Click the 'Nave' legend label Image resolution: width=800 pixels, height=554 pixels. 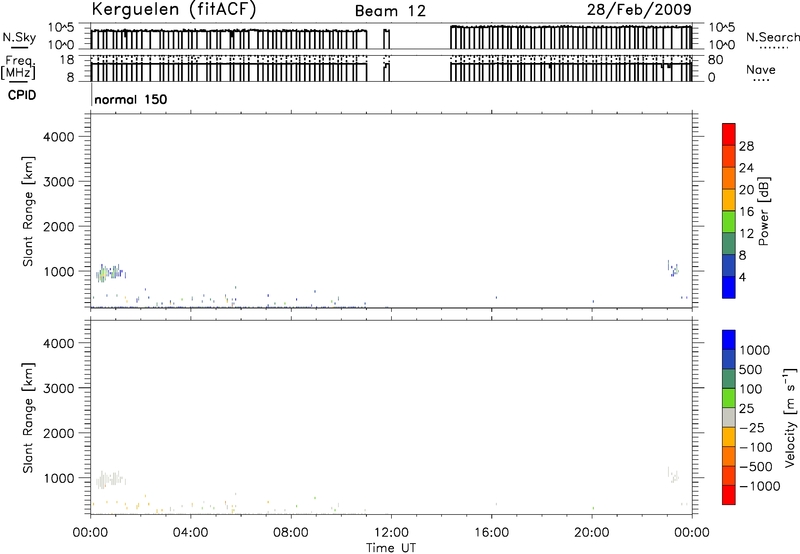pos(761,69)
